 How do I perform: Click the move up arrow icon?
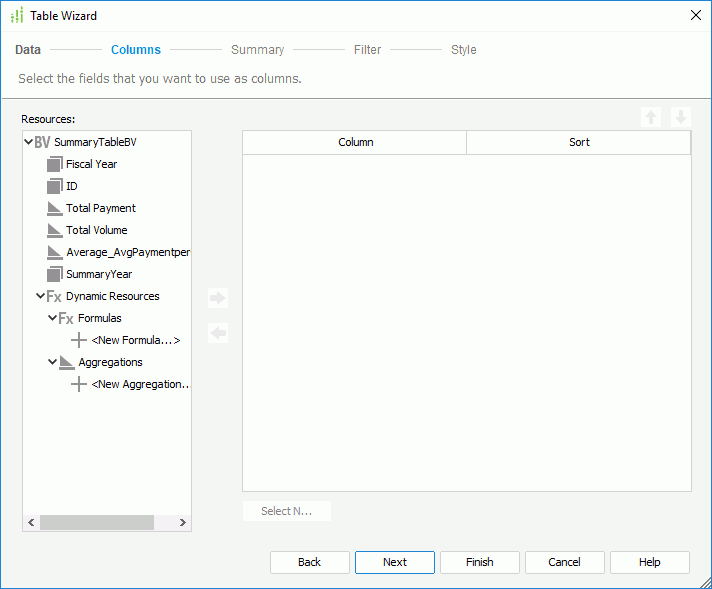coord(651,117)
